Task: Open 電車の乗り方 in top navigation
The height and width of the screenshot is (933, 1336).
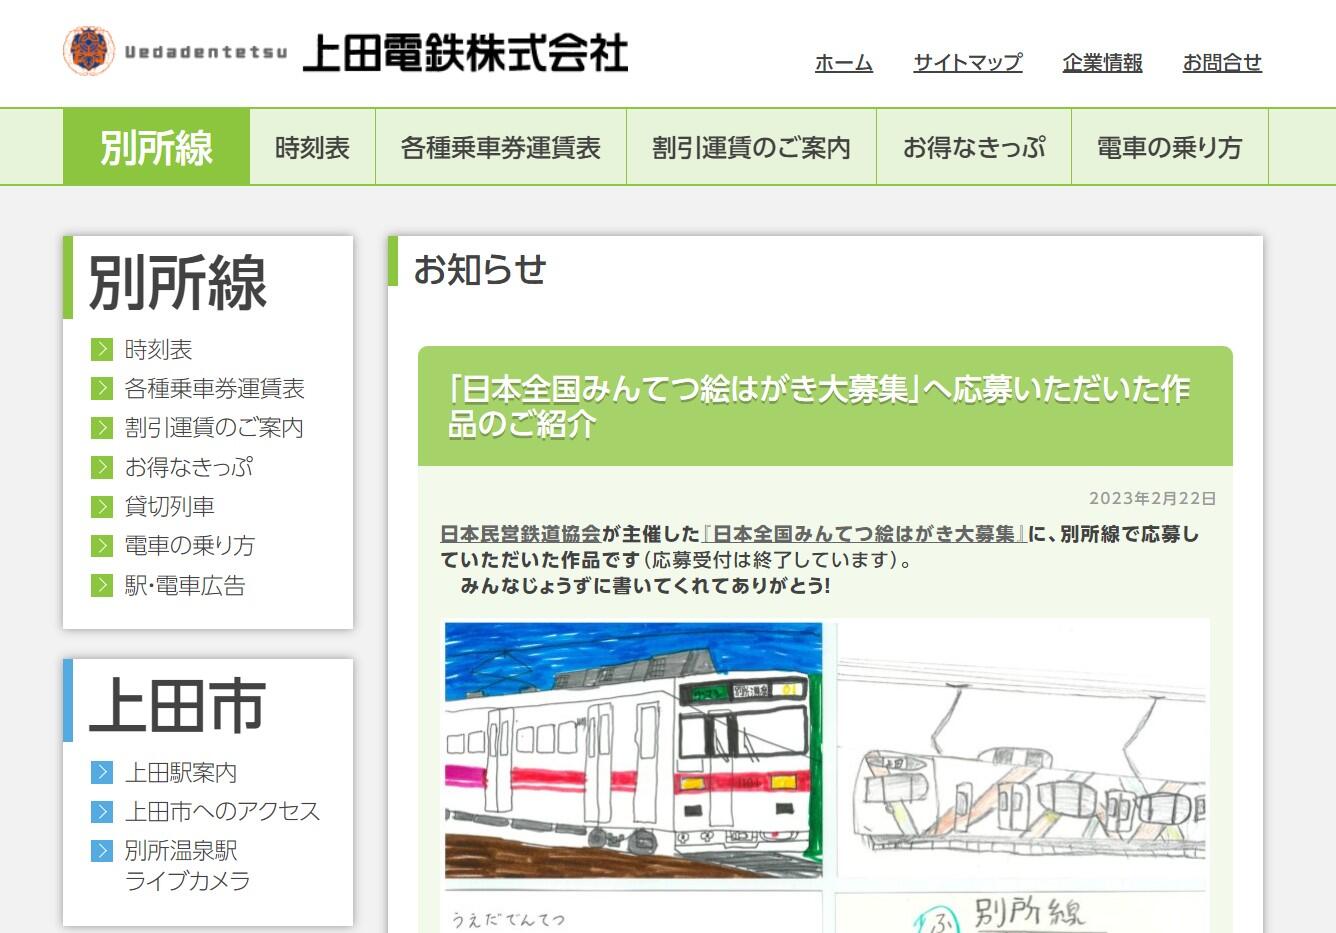Action: [1168, 147]
